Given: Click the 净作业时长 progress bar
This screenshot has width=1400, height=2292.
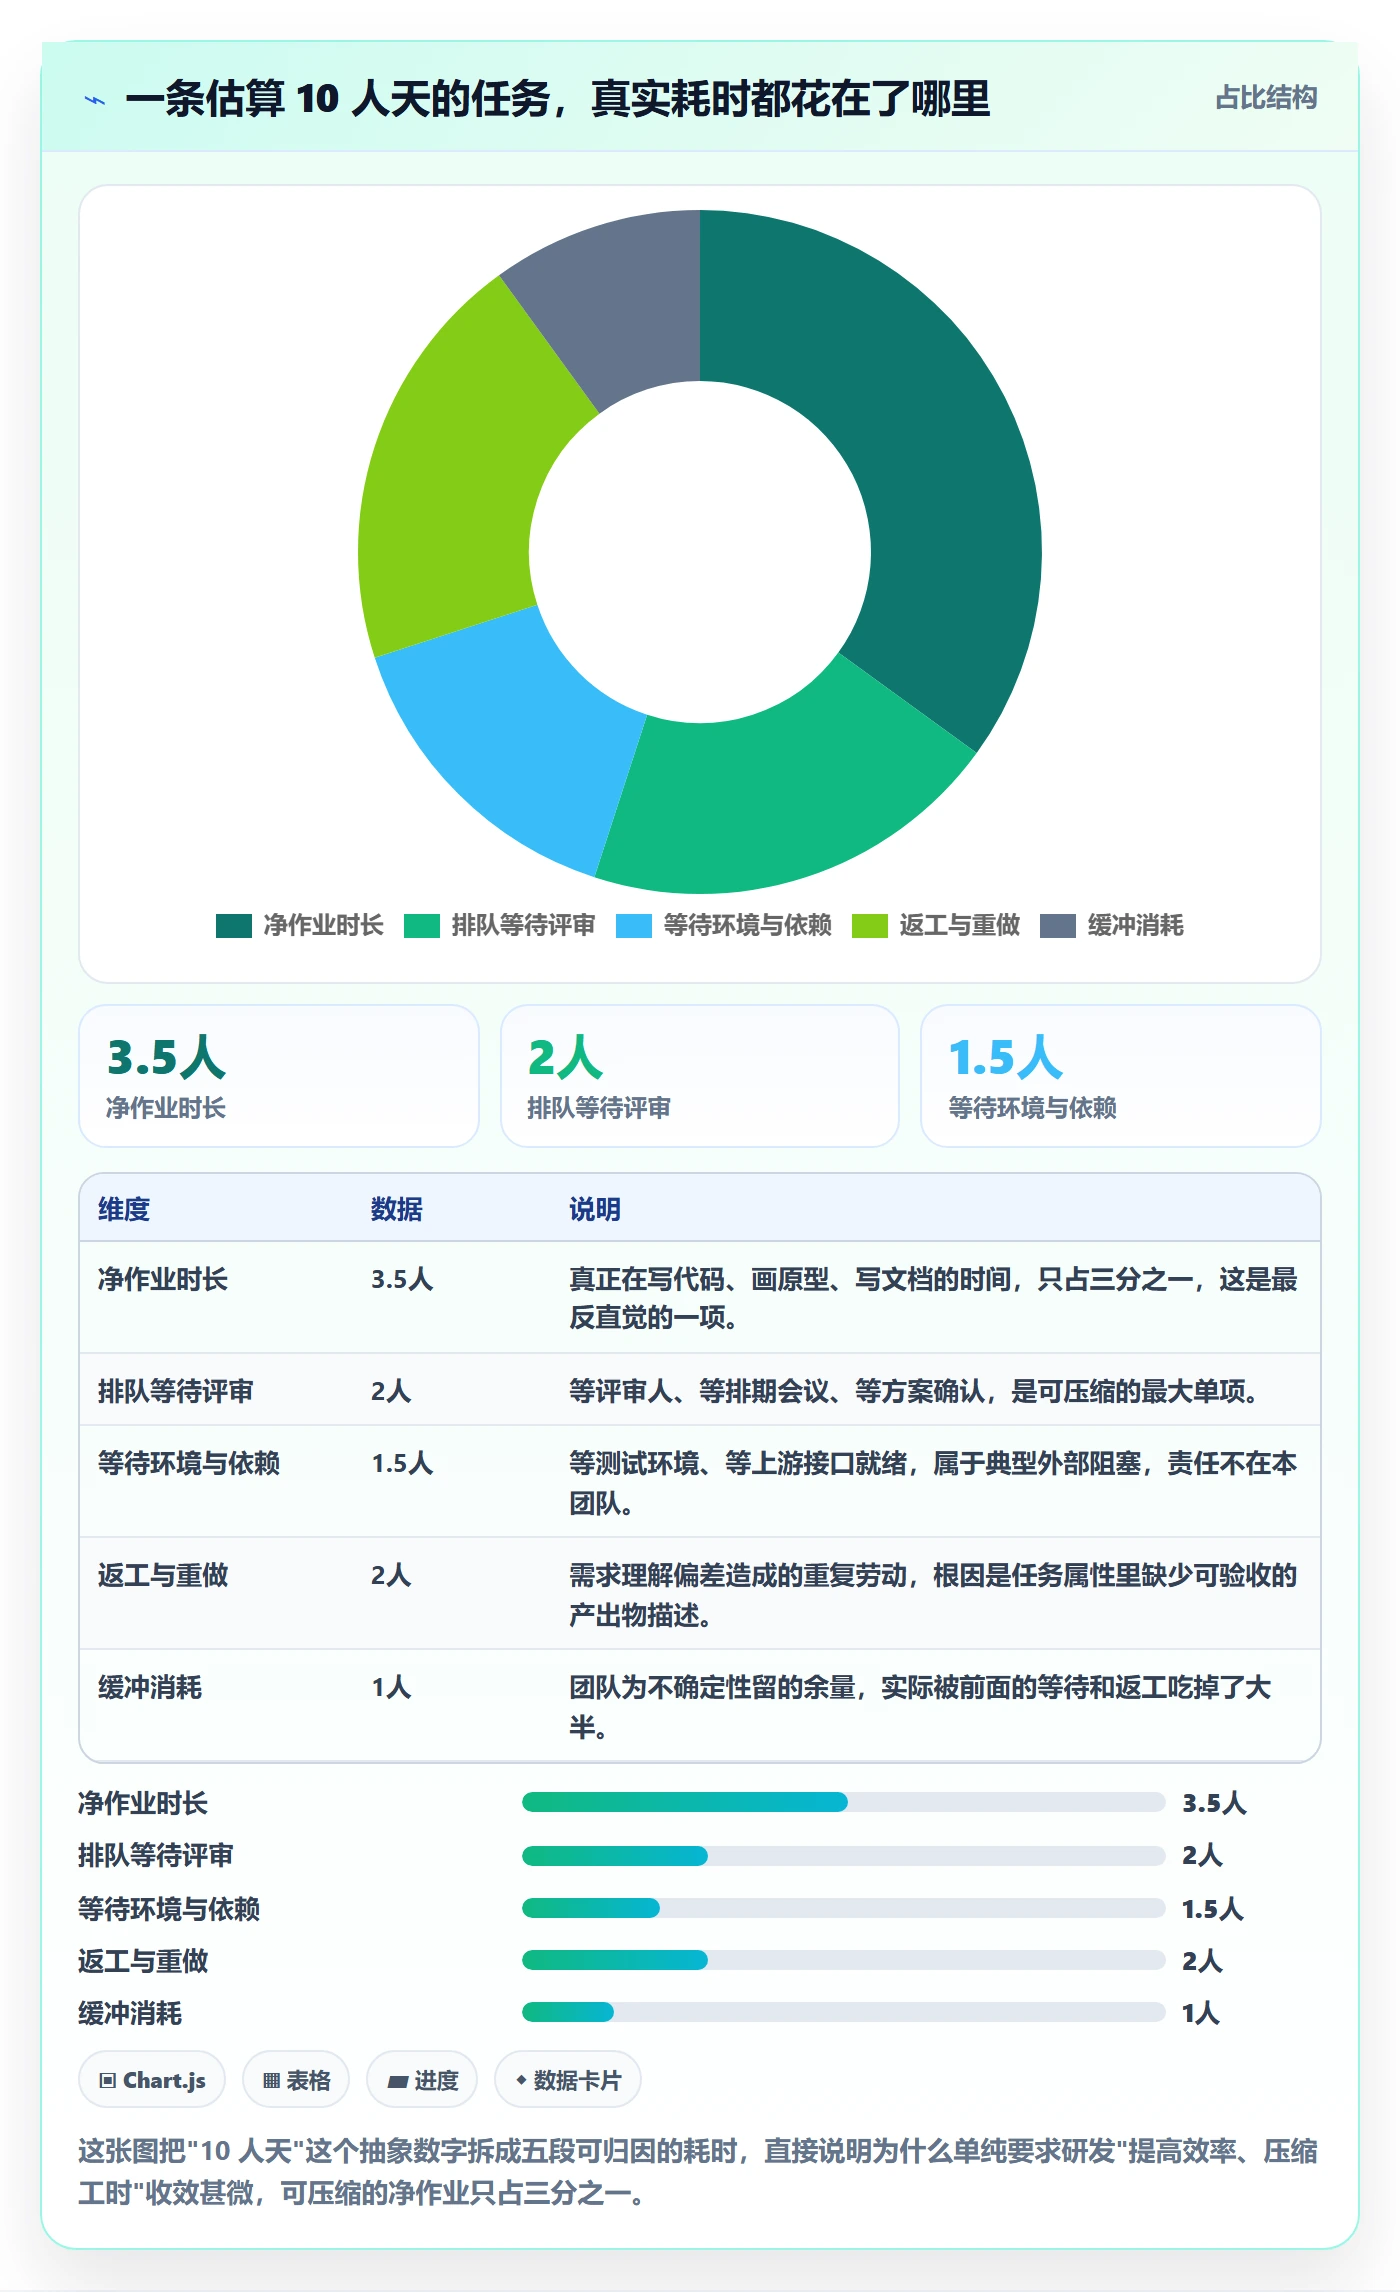Looking at the screenshot, I should tap(844, 1802).
